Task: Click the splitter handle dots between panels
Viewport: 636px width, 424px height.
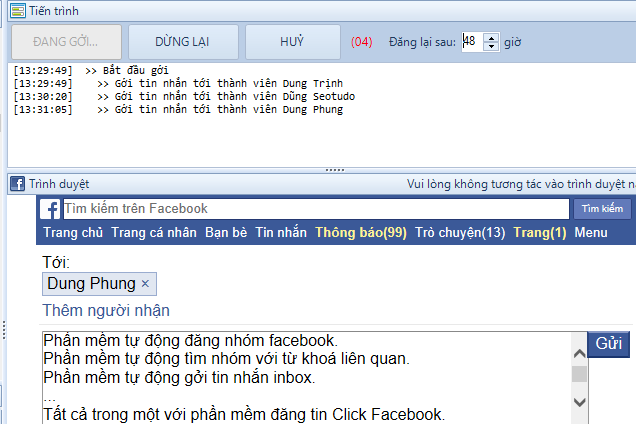Action: (335, 170)
